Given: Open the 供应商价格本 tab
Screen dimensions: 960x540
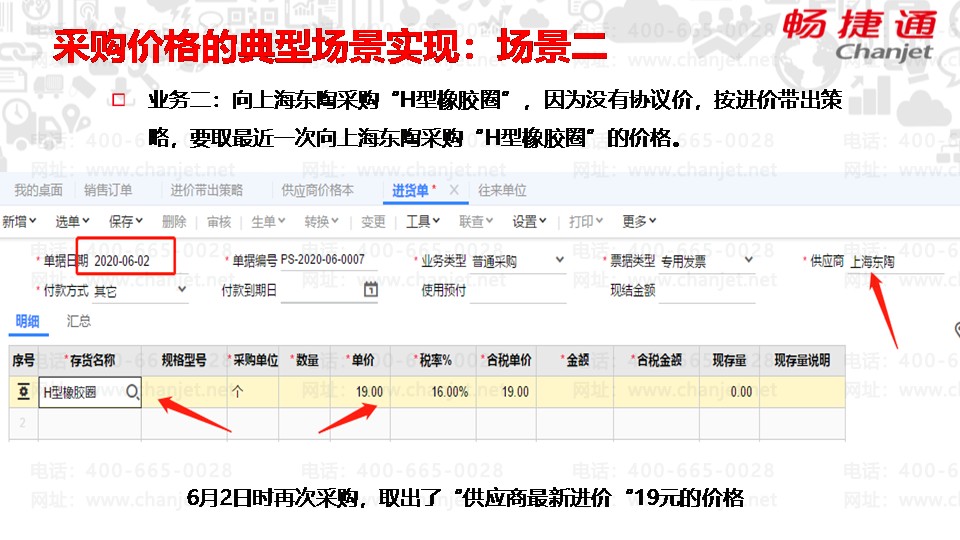Looking at the screenshot, I should pos(317,190).
